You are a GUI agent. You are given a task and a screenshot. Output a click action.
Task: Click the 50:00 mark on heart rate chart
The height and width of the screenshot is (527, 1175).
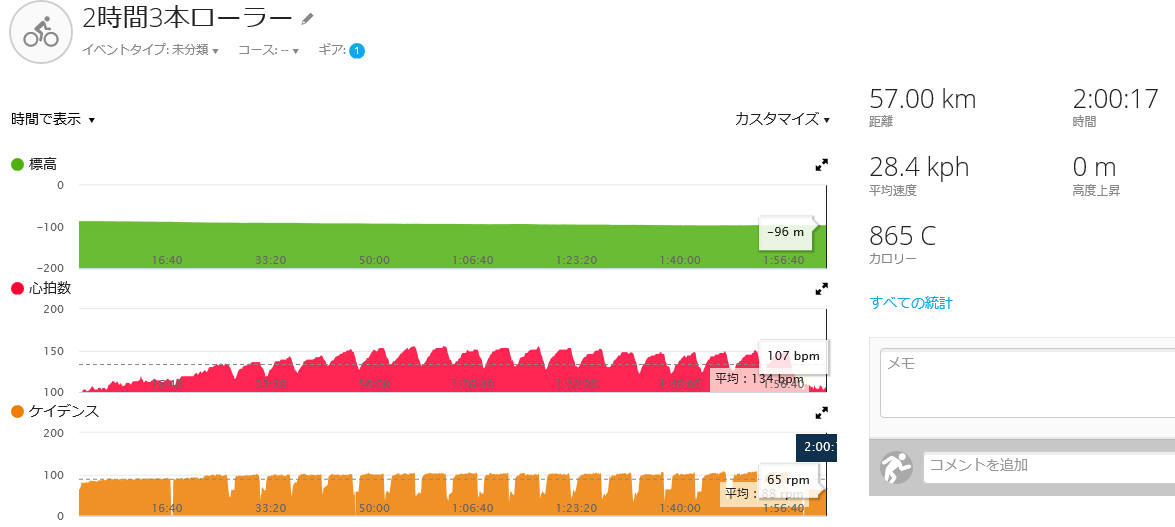click(374, 384)
